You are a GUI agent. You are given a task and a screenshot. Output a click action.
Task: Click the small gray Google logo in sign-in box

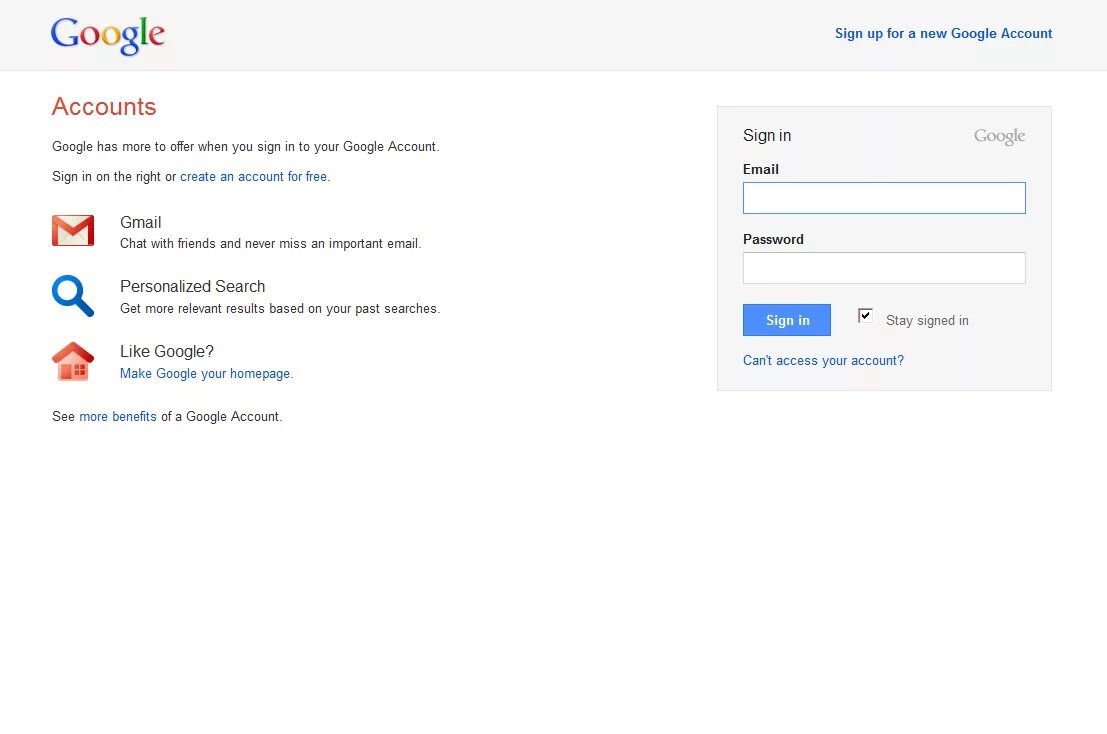[999, 136]
